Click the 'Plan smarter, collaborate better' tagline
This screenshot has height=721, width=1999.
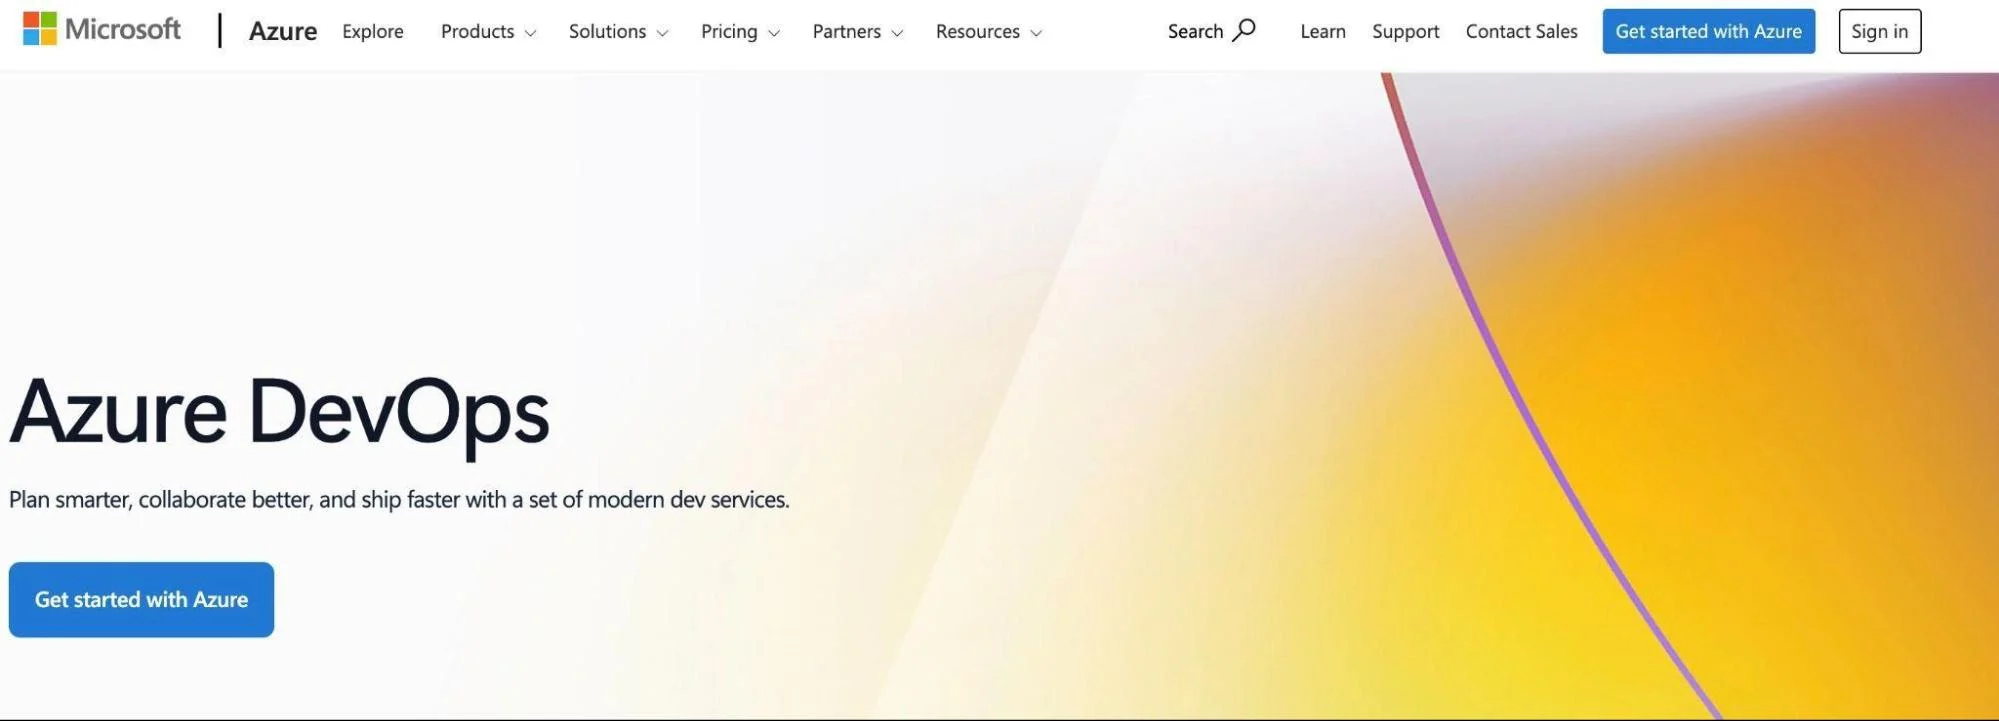point(399,499)
